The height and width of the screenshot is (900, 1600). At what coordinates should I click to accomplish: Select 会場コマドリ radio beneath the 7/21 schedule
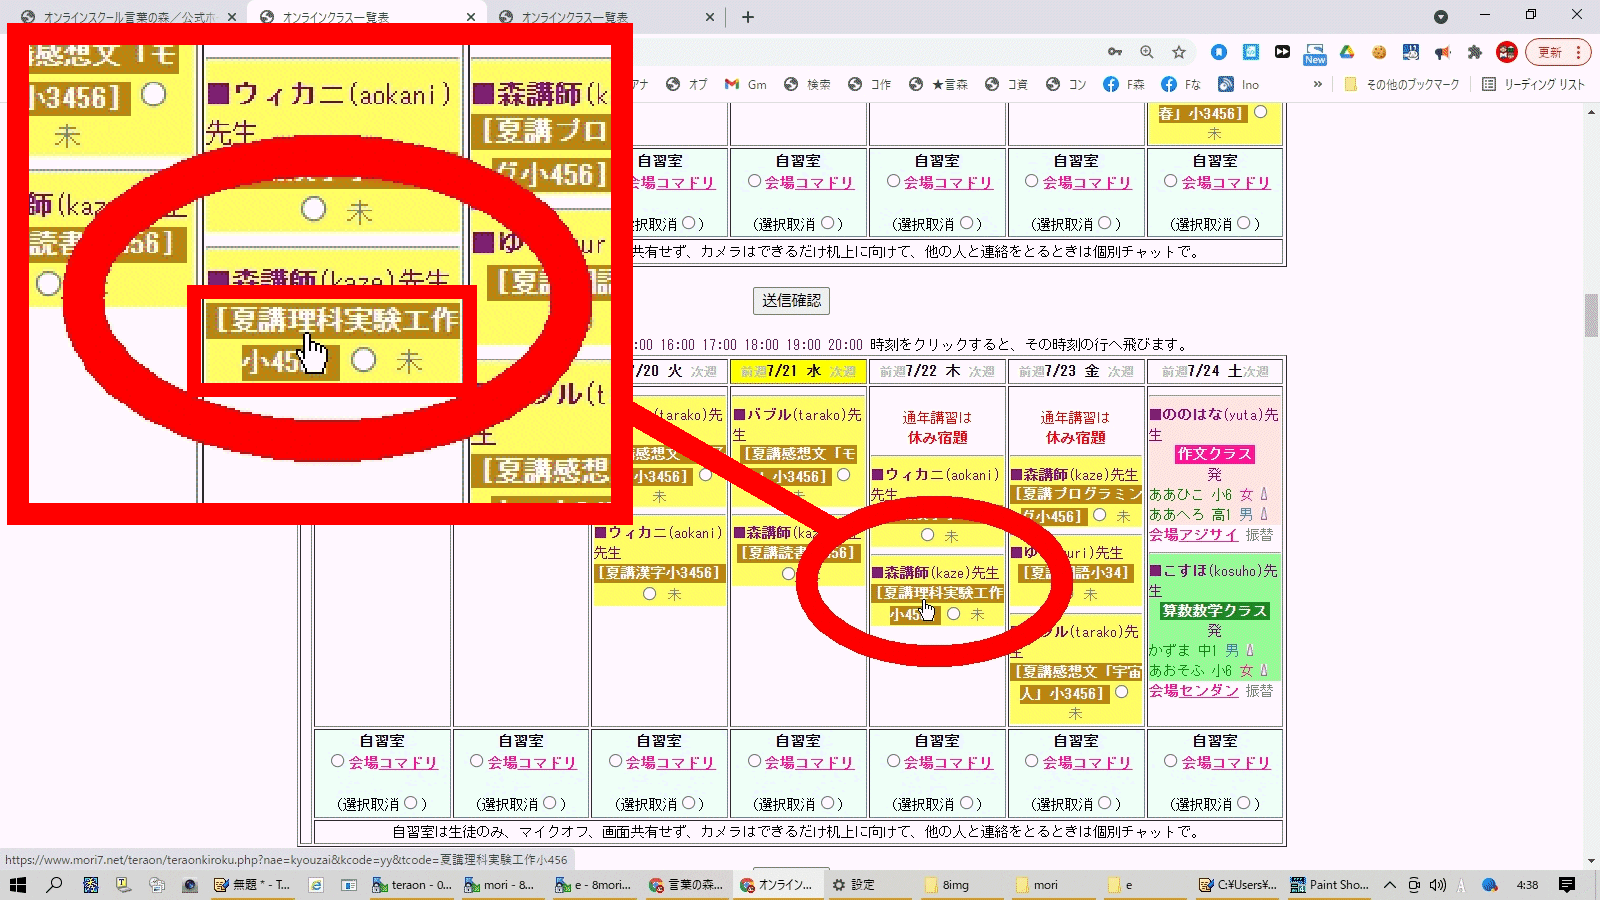pos(755,761)
